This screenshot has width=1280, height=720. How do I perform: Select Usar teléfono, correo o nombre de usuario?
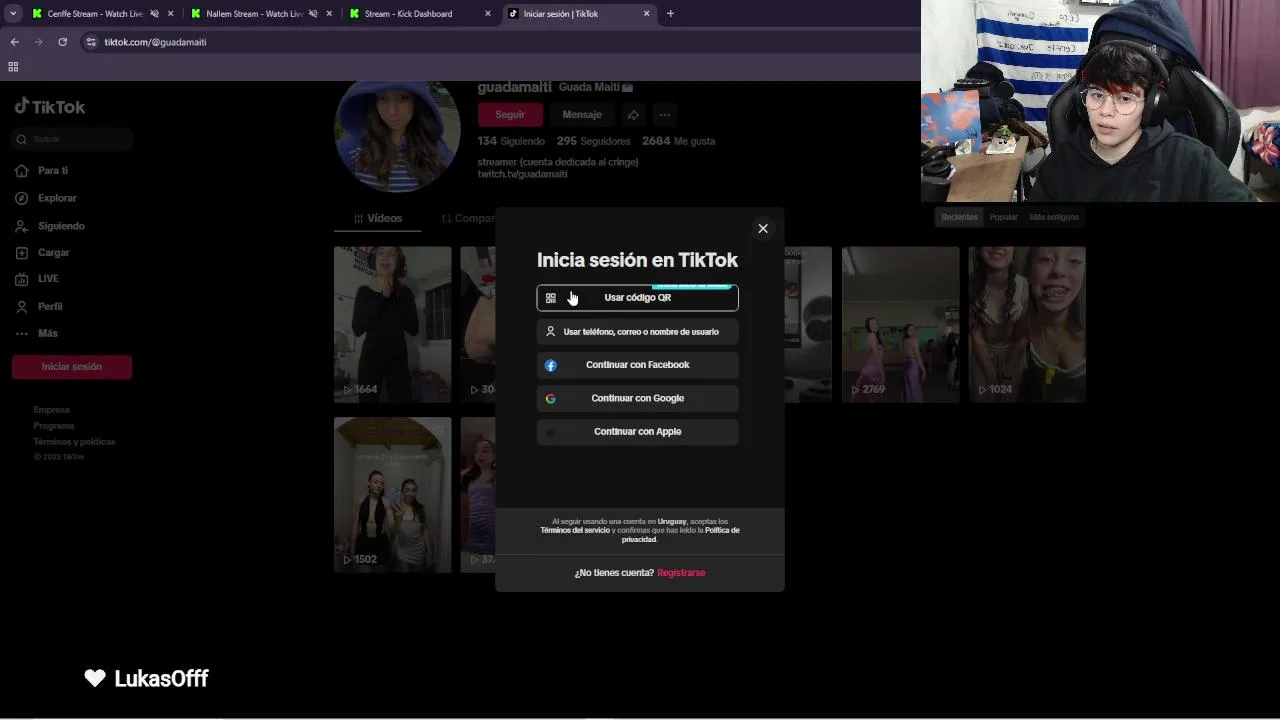coord(637,332)
